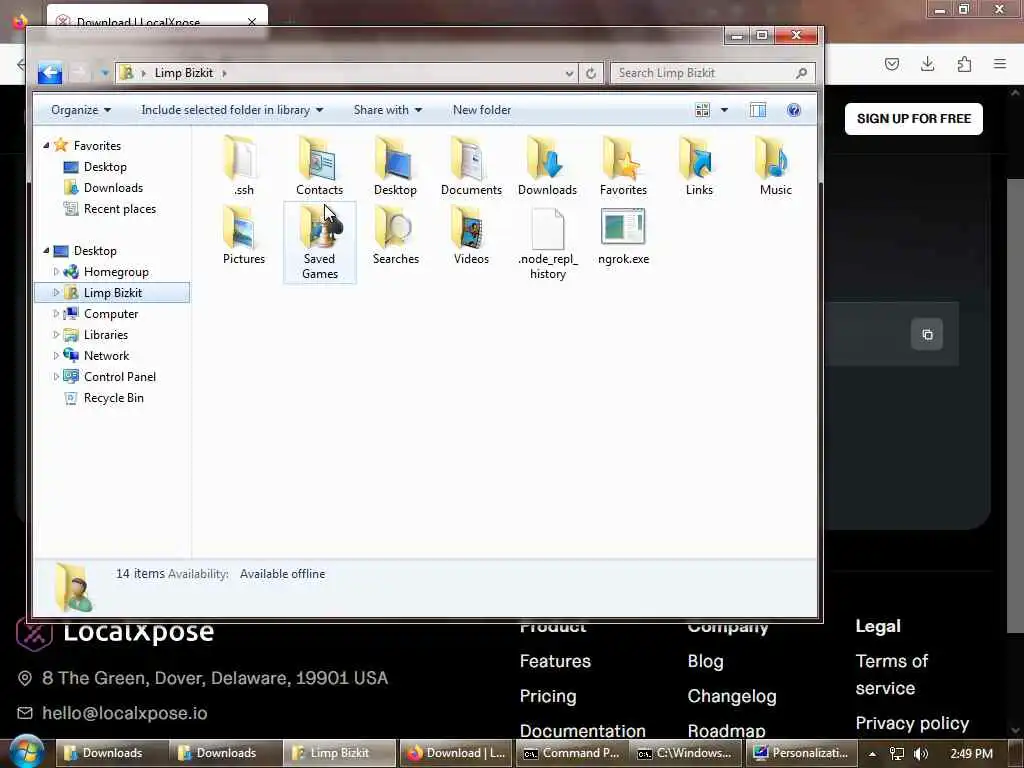Open the Organize dropdown menu
Image resolution: width=1024 pixels, height=768 pixels.
pos(81,110)
